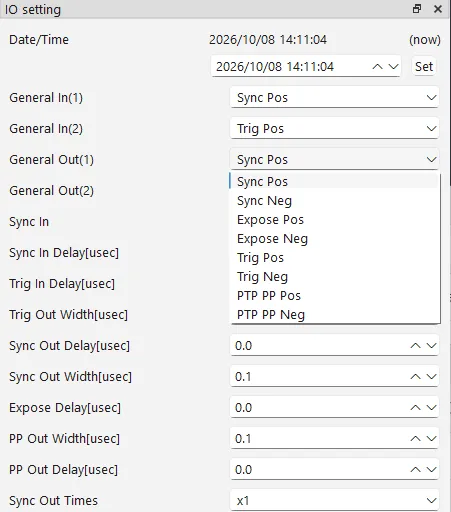Viewport: 451px width, 512px height.
Task: Open the General In(2) dropdown
Action: 334,128
